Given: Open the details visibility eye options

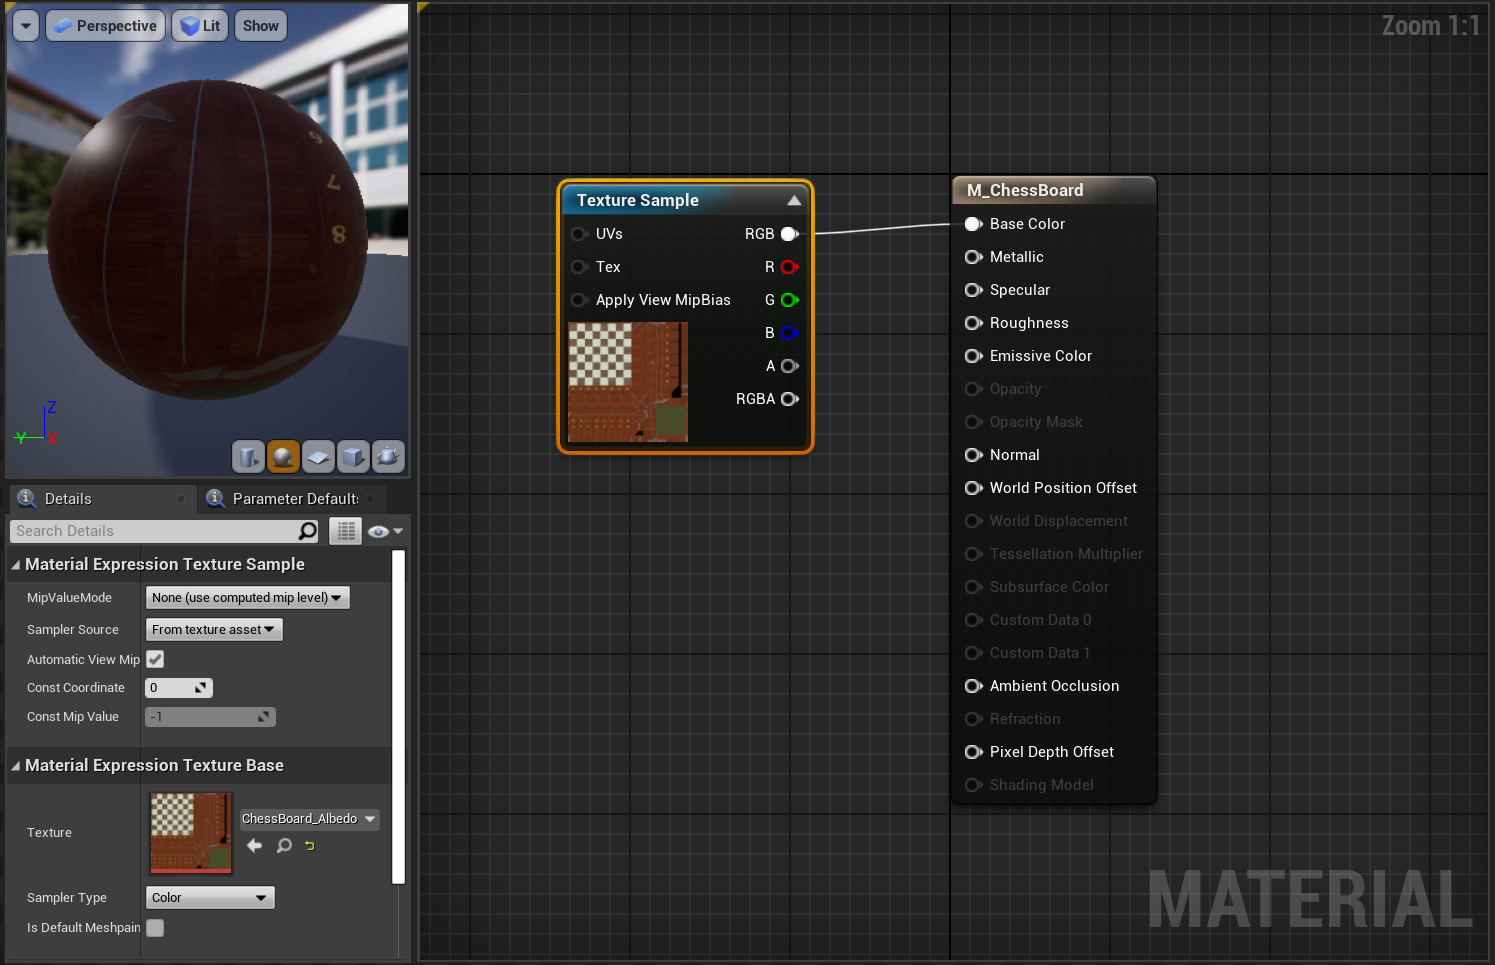Looking at the screenshot, I should (385, 531).
